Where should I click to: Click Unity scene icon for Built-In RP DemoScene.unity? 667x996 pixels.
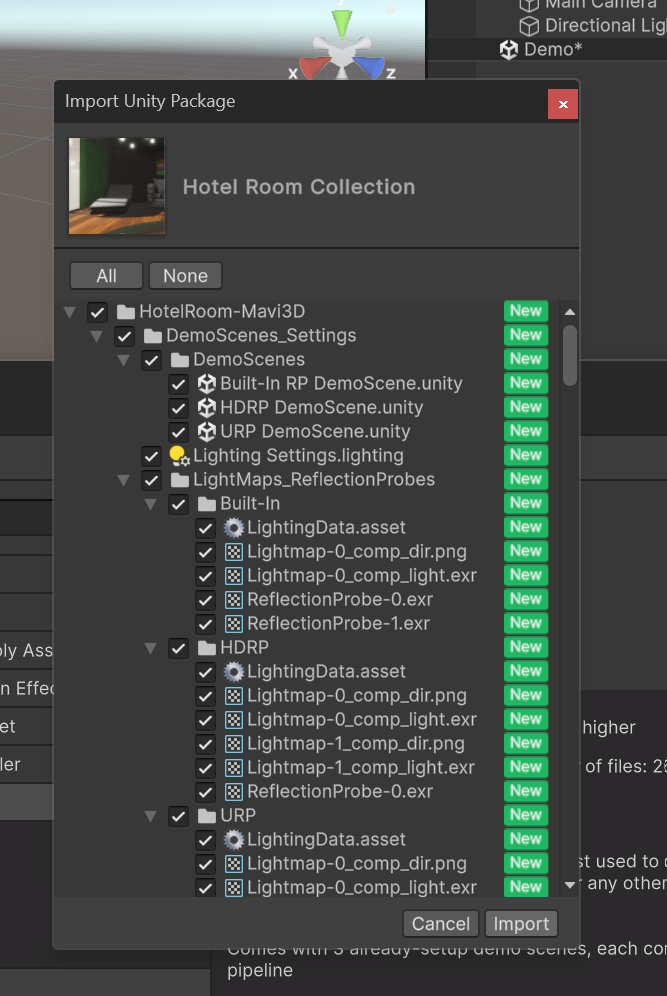tap(206, 384)
